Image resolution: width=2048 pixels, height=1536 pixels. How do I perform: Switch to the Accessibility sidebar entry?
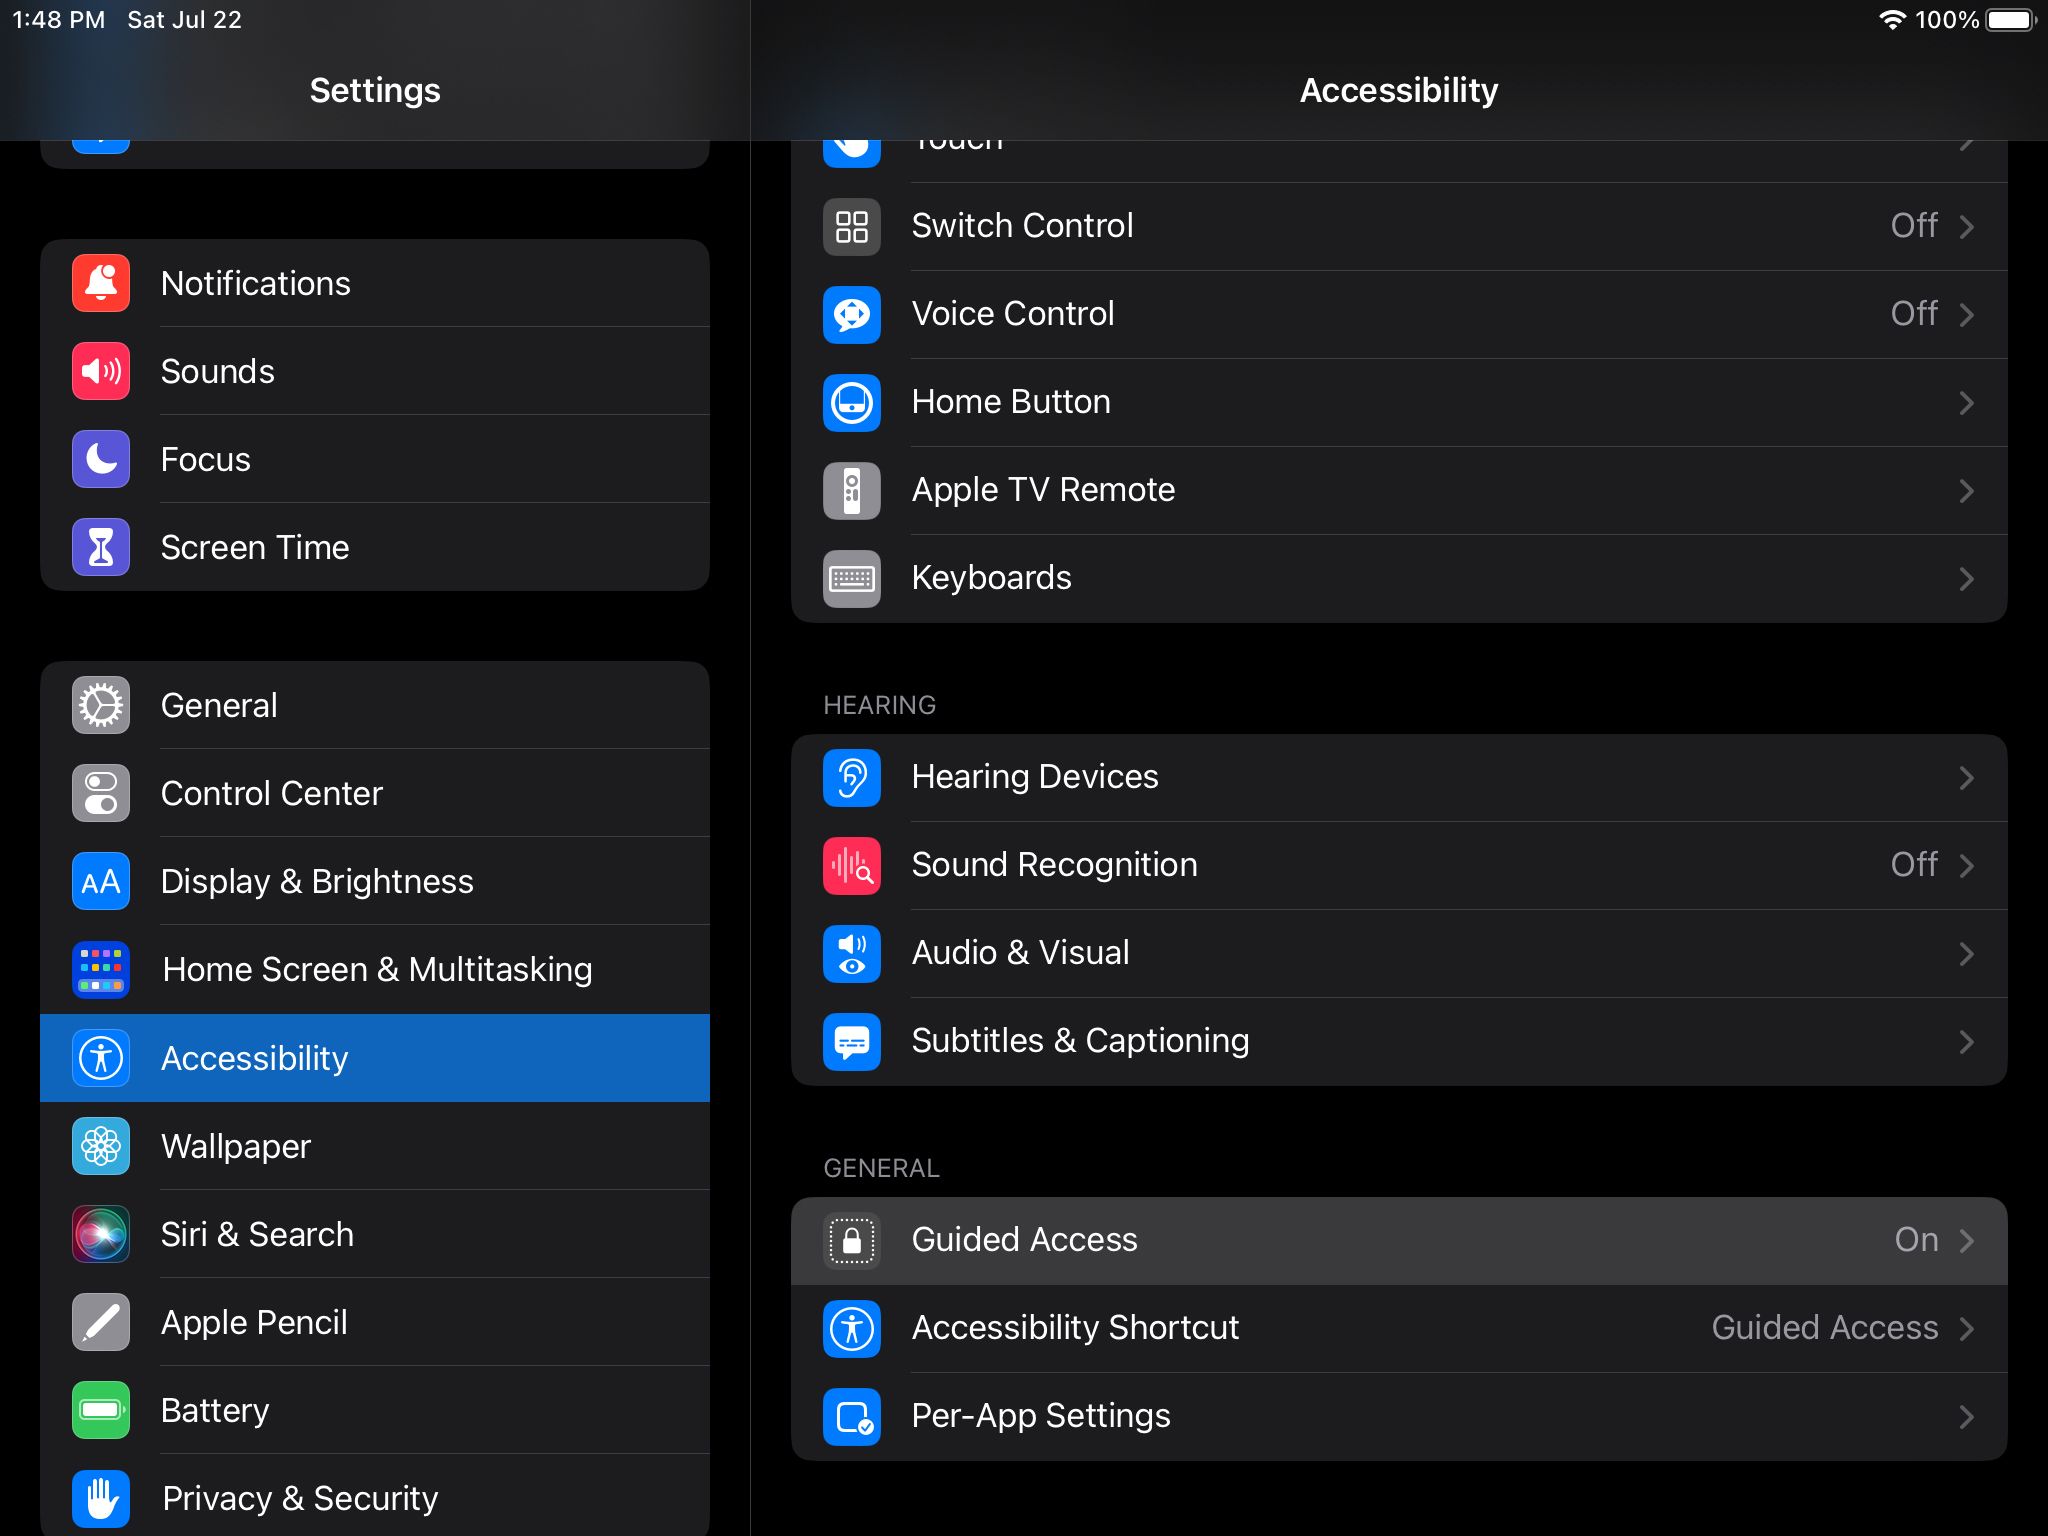375,1058
